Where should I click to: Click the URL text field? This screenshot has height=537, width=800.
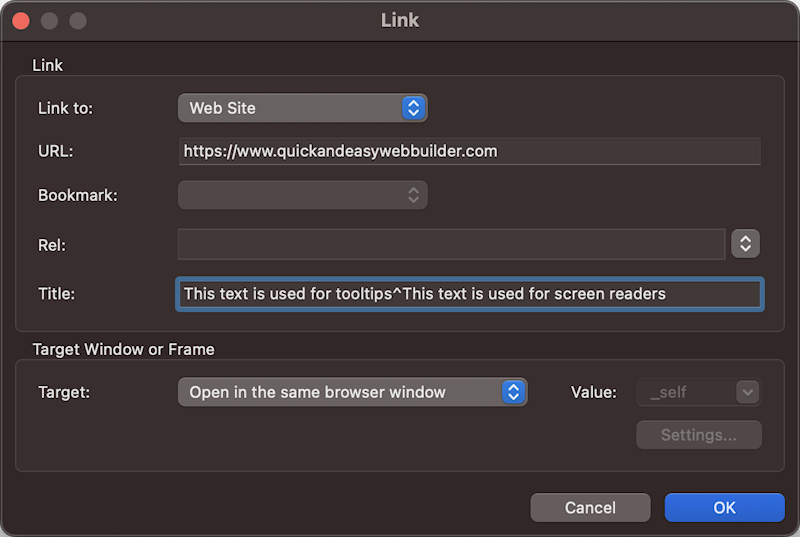(470, 151)
